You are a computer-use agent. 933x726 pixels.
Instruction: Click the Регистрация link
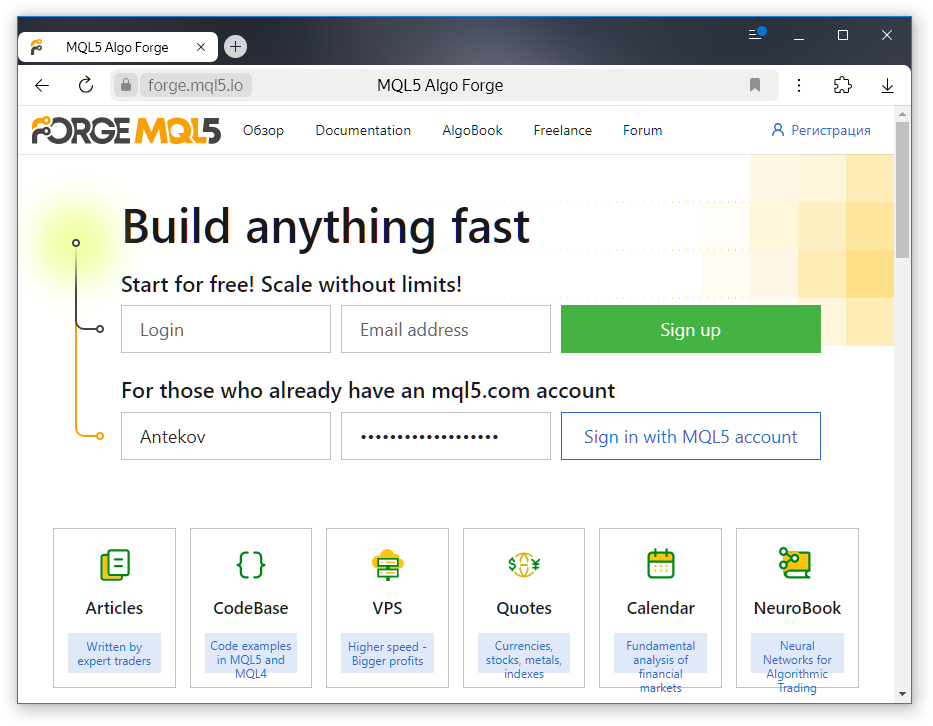coord(830,130)
